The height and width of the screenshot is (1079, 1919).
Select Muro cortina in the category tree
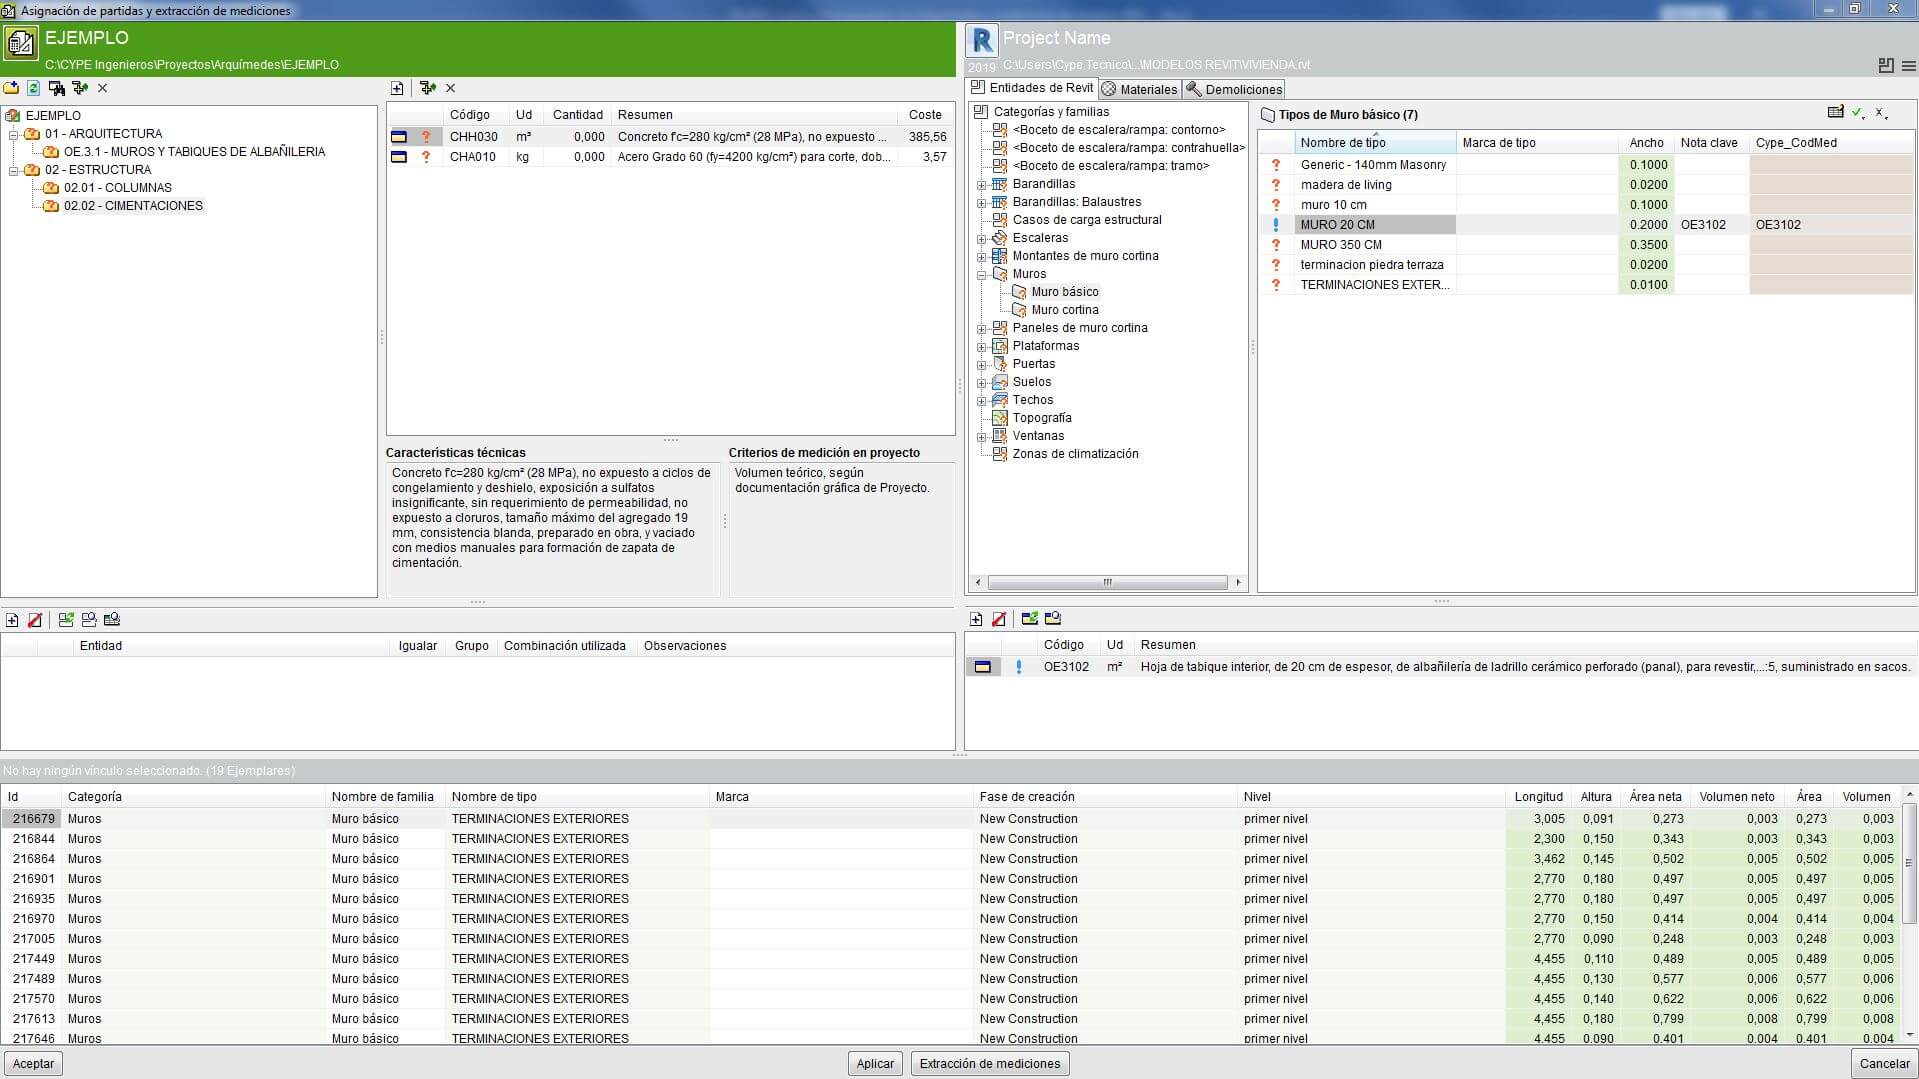click(1064, 310)
